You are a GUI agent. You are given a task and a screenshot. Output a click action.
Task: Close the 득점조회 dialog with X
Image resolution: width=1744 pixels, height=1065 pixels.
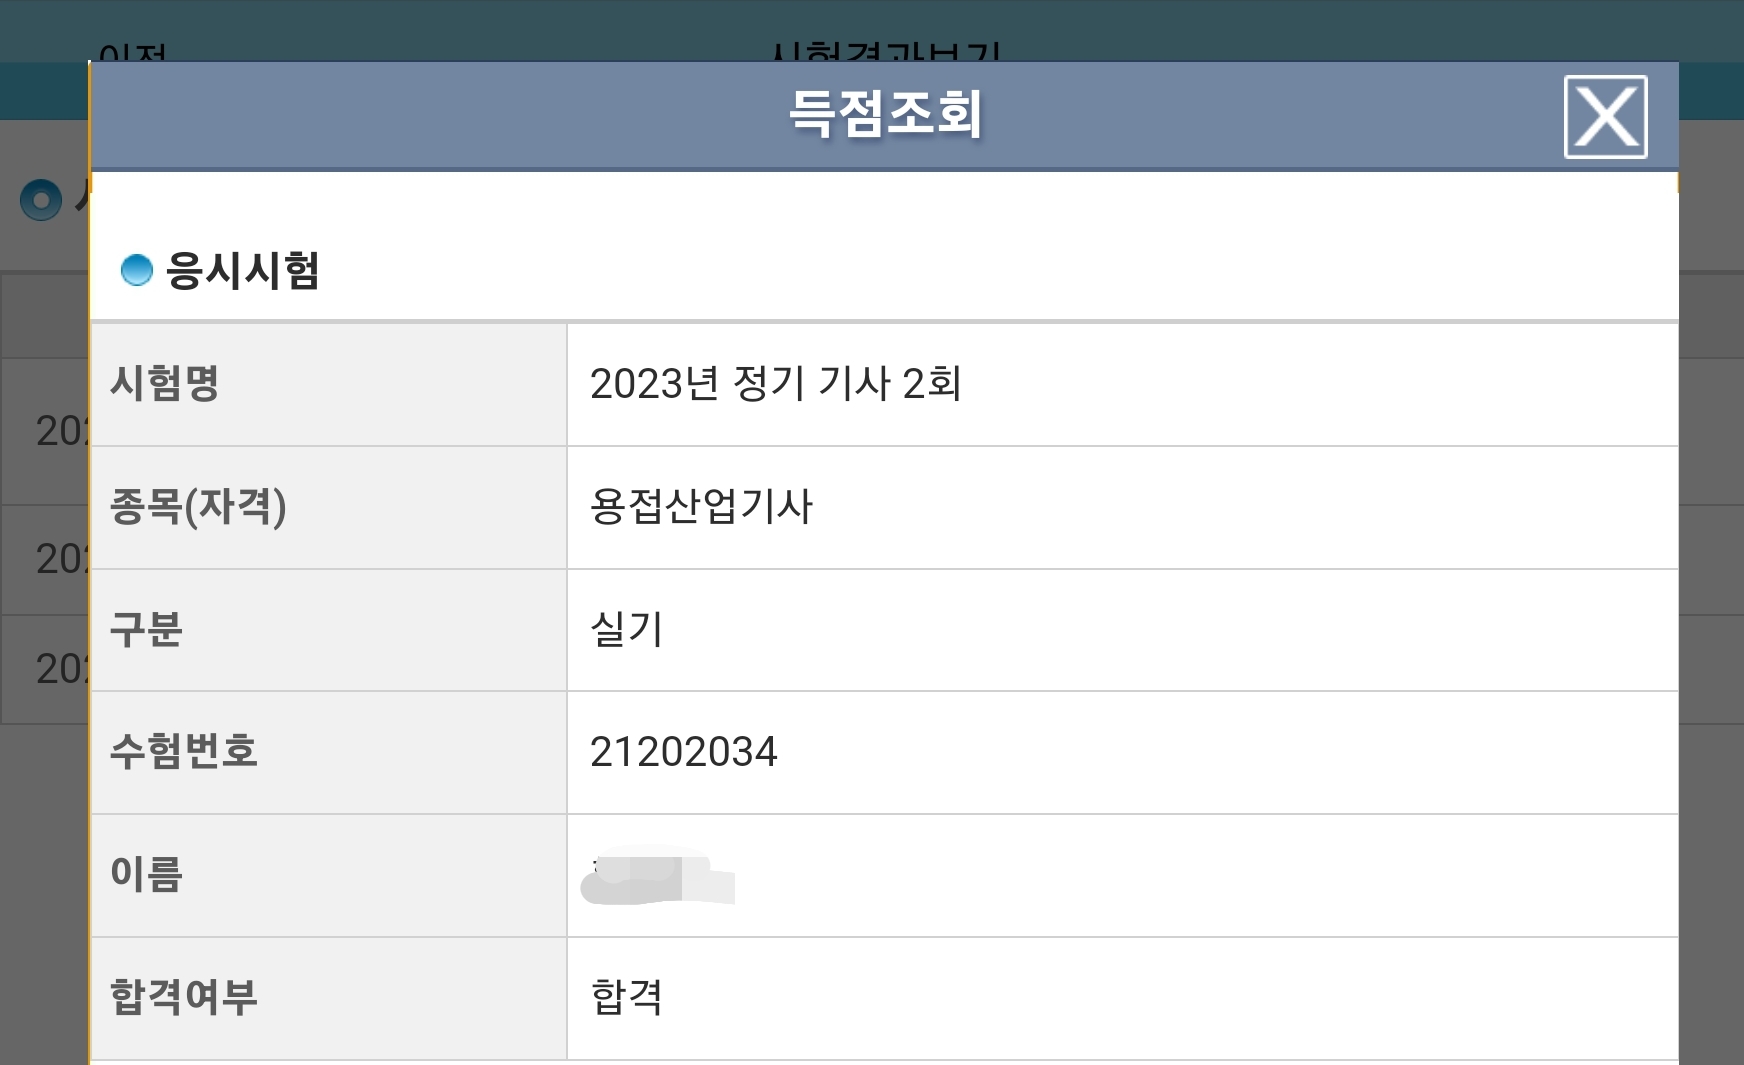coord(1605,117)
